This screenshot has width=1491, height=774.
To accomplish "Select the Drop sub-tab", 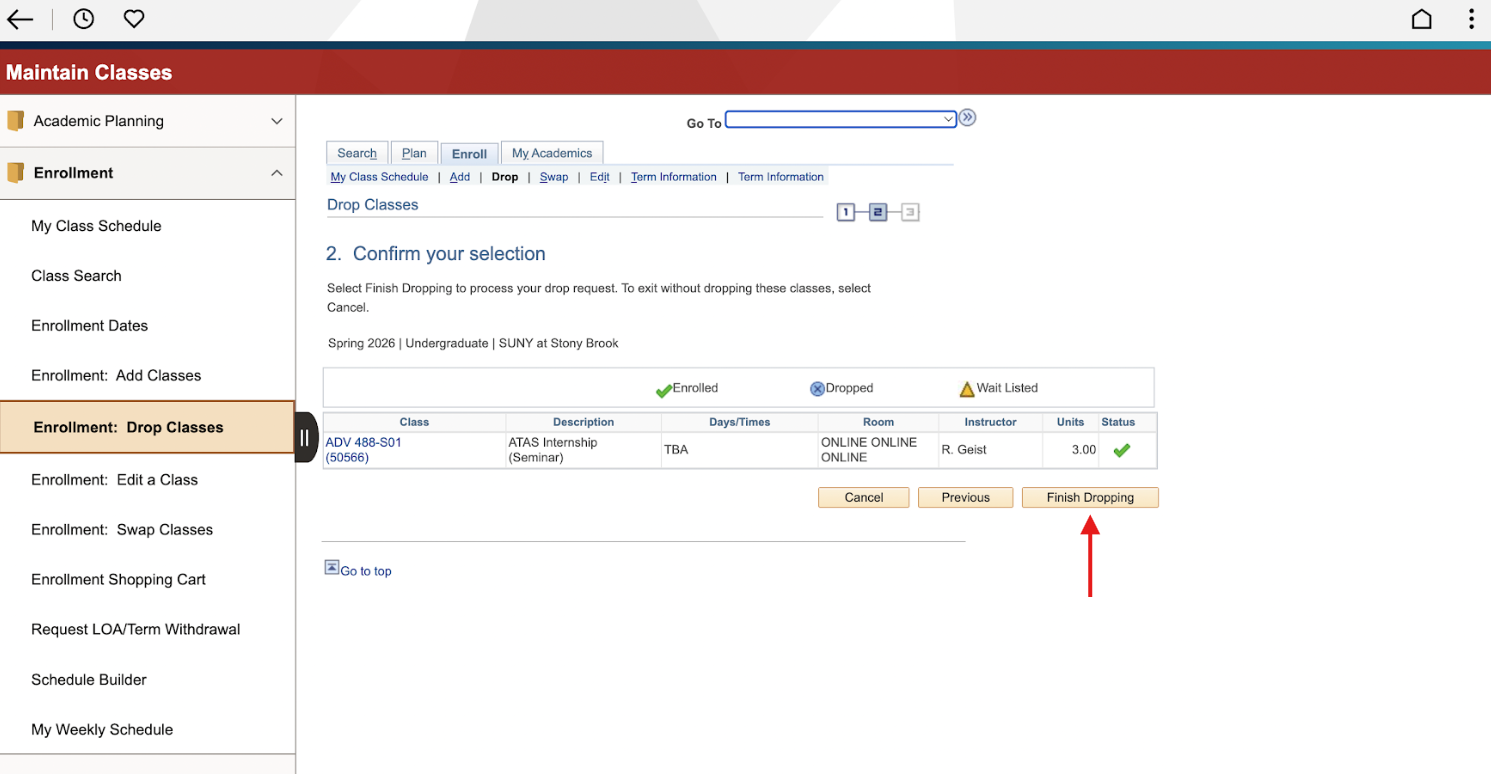I will (x=505, y=177).
